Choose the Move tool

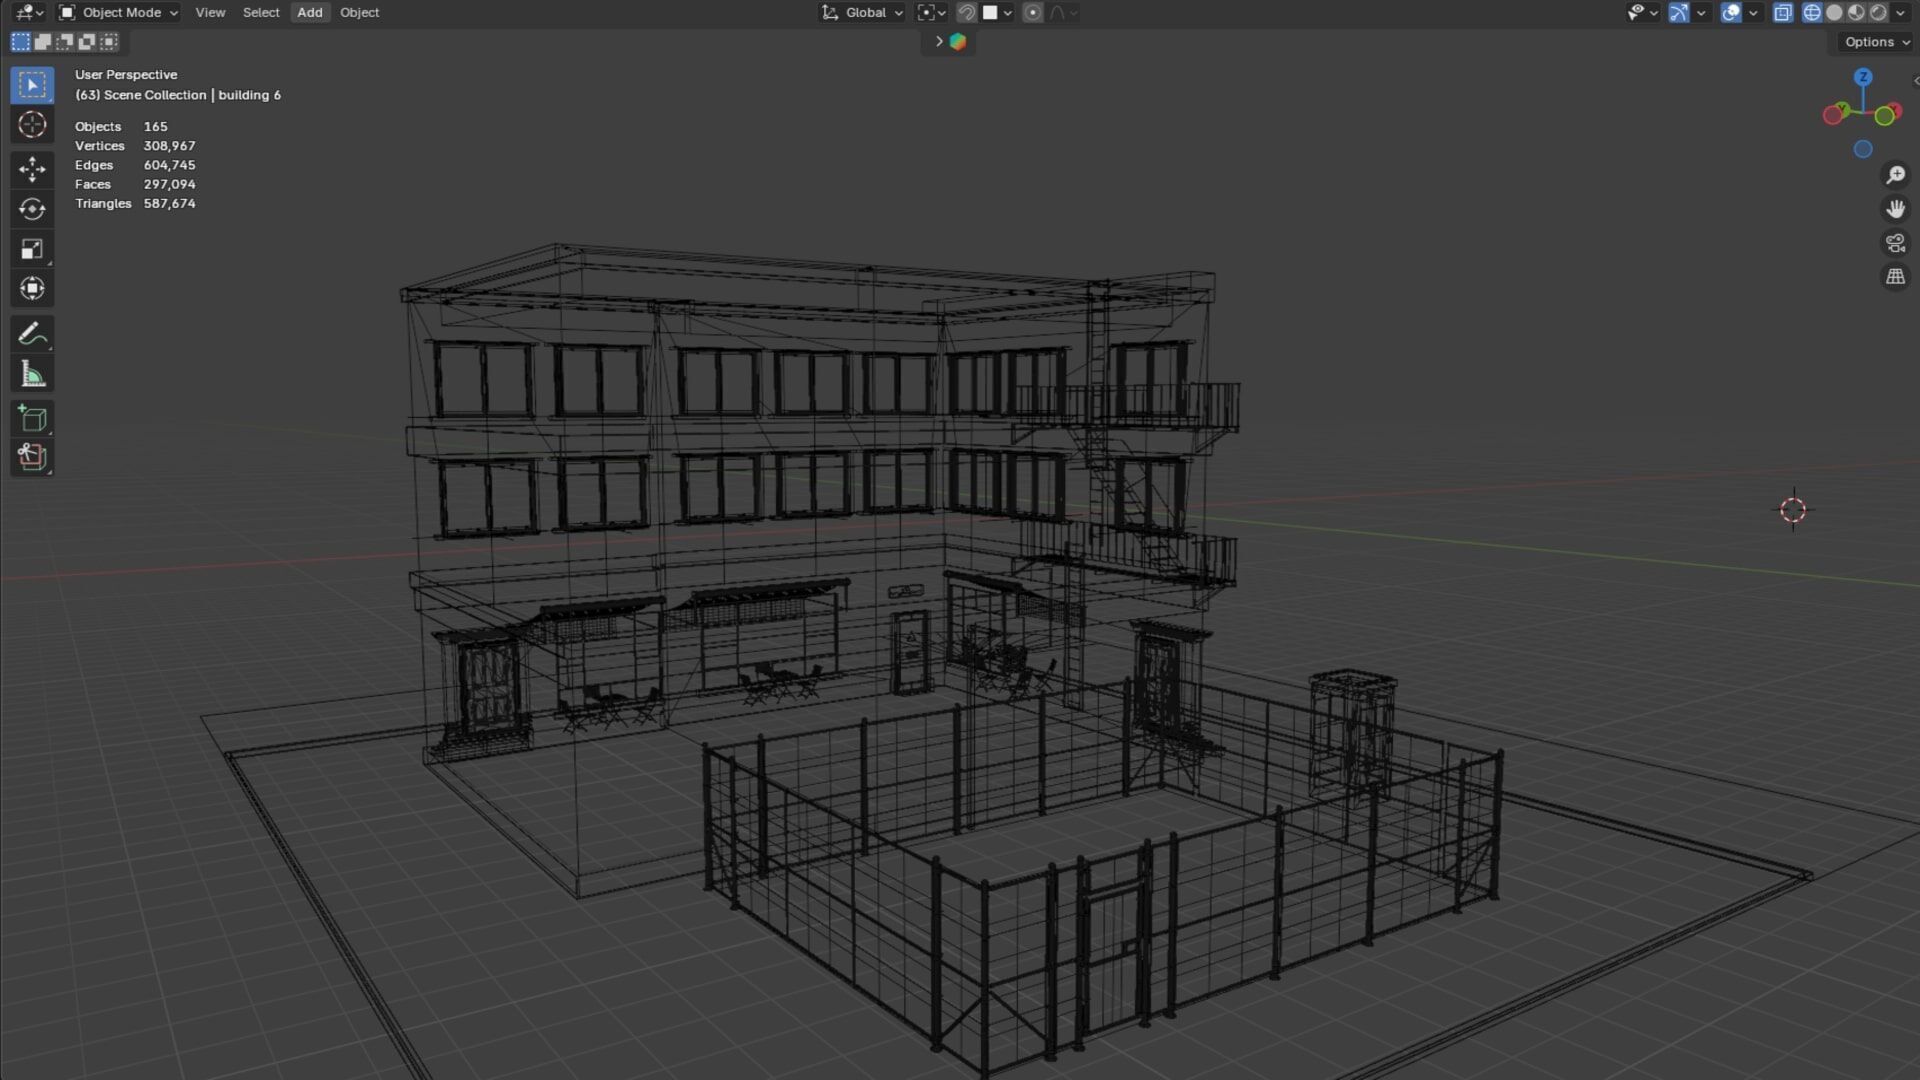(32, 169)
